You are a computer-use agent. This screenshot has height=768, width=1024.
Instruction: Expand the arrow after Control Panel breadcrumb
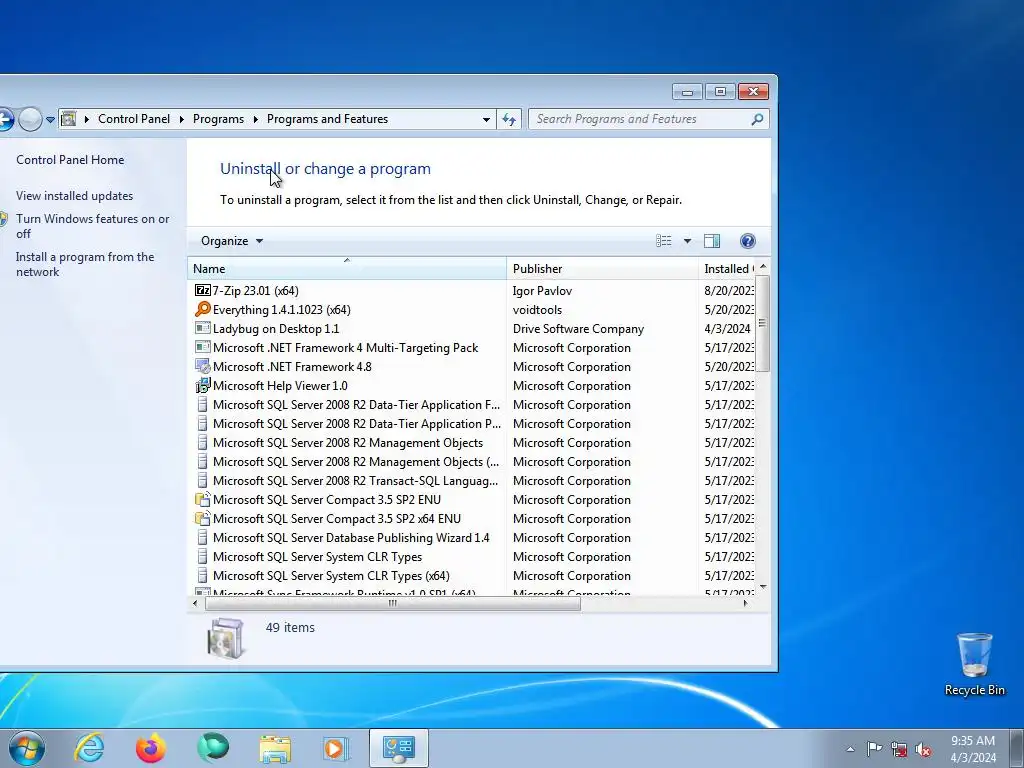(181, 119)
